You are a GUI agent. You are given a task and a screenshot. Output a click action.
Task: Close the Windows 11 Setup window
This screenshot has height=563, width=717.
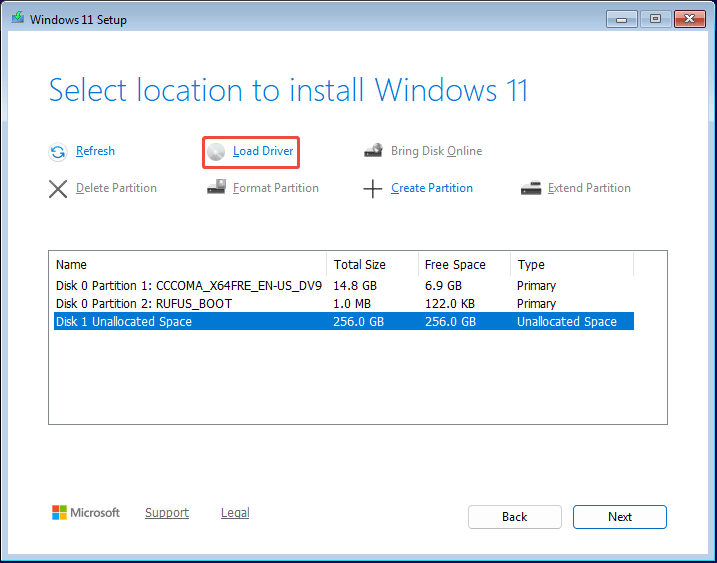point(690,19)
